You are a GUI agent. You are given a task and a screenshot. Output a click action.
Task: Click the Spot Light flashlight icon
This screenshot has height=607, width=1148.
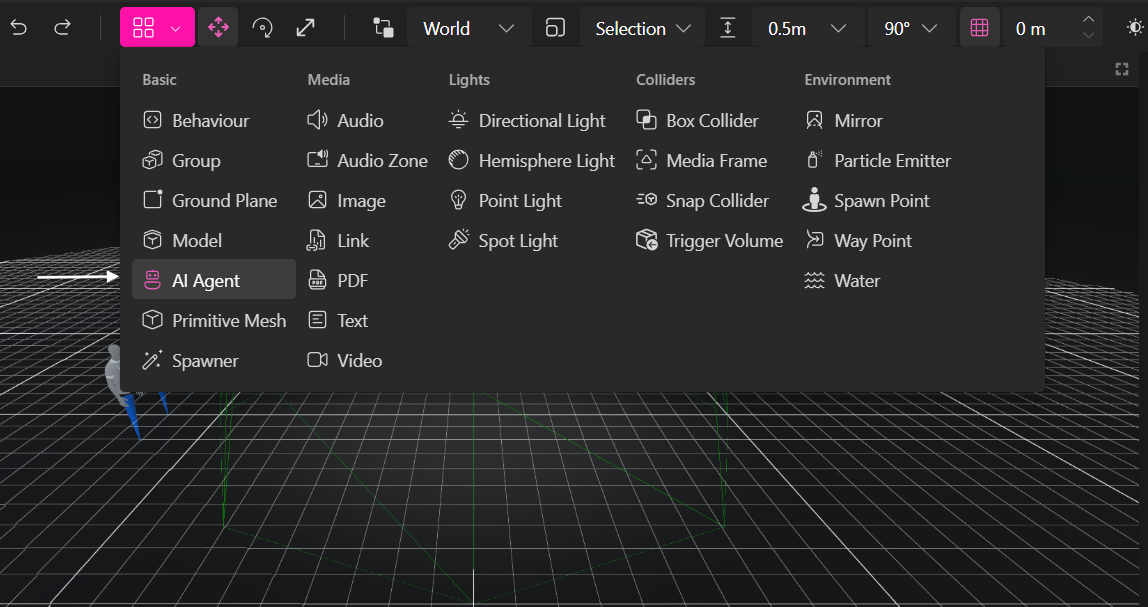pos(458,239)
